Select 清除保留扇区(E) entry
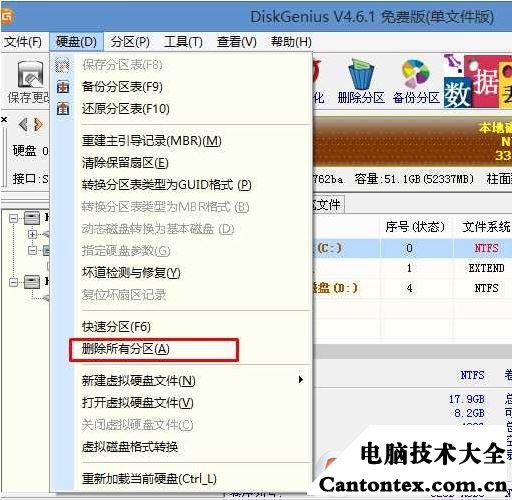512x500 pixels. [x=125, y=163]
